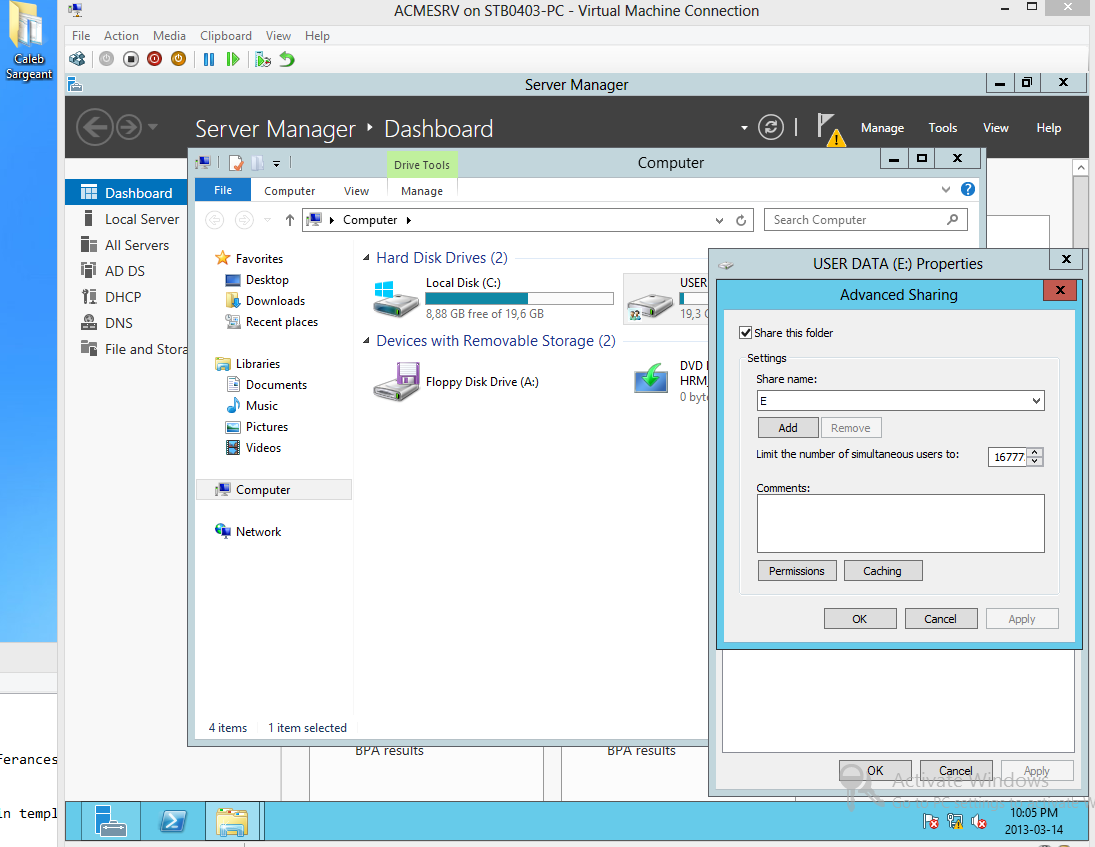
Task: Open the quick access toolbar dropdown
Action: click(277, 163)
